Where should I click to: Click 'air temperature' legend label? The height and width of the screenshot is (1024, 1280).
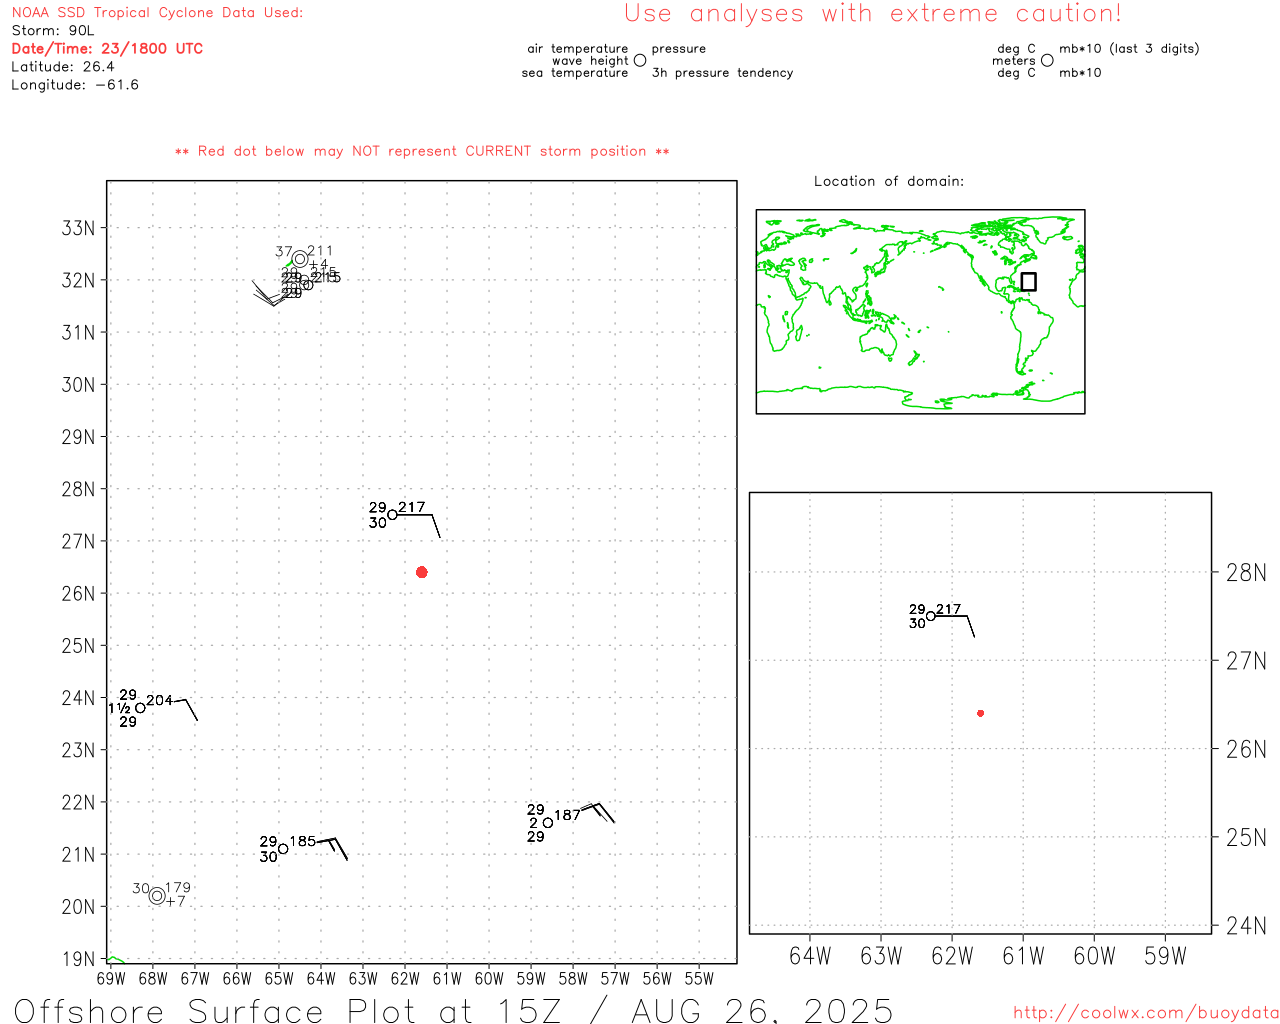(578, 49)
